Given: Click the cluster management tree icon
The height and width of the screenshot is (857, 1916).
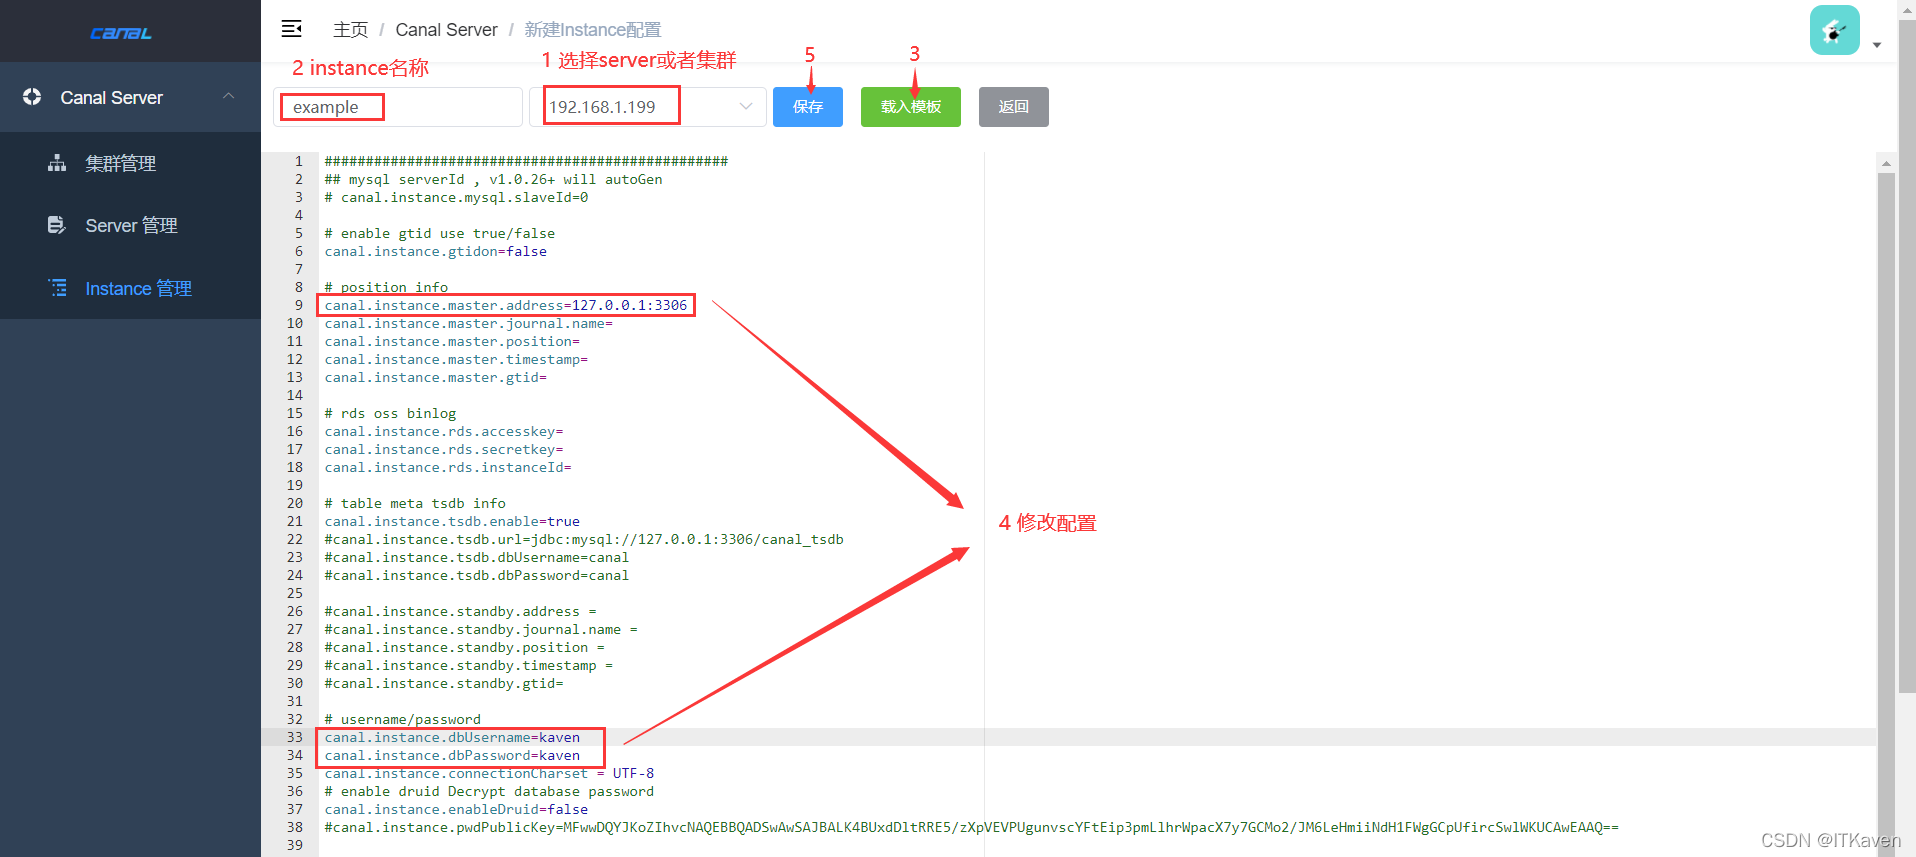Looking at the screenshot, I should point(57,163).
